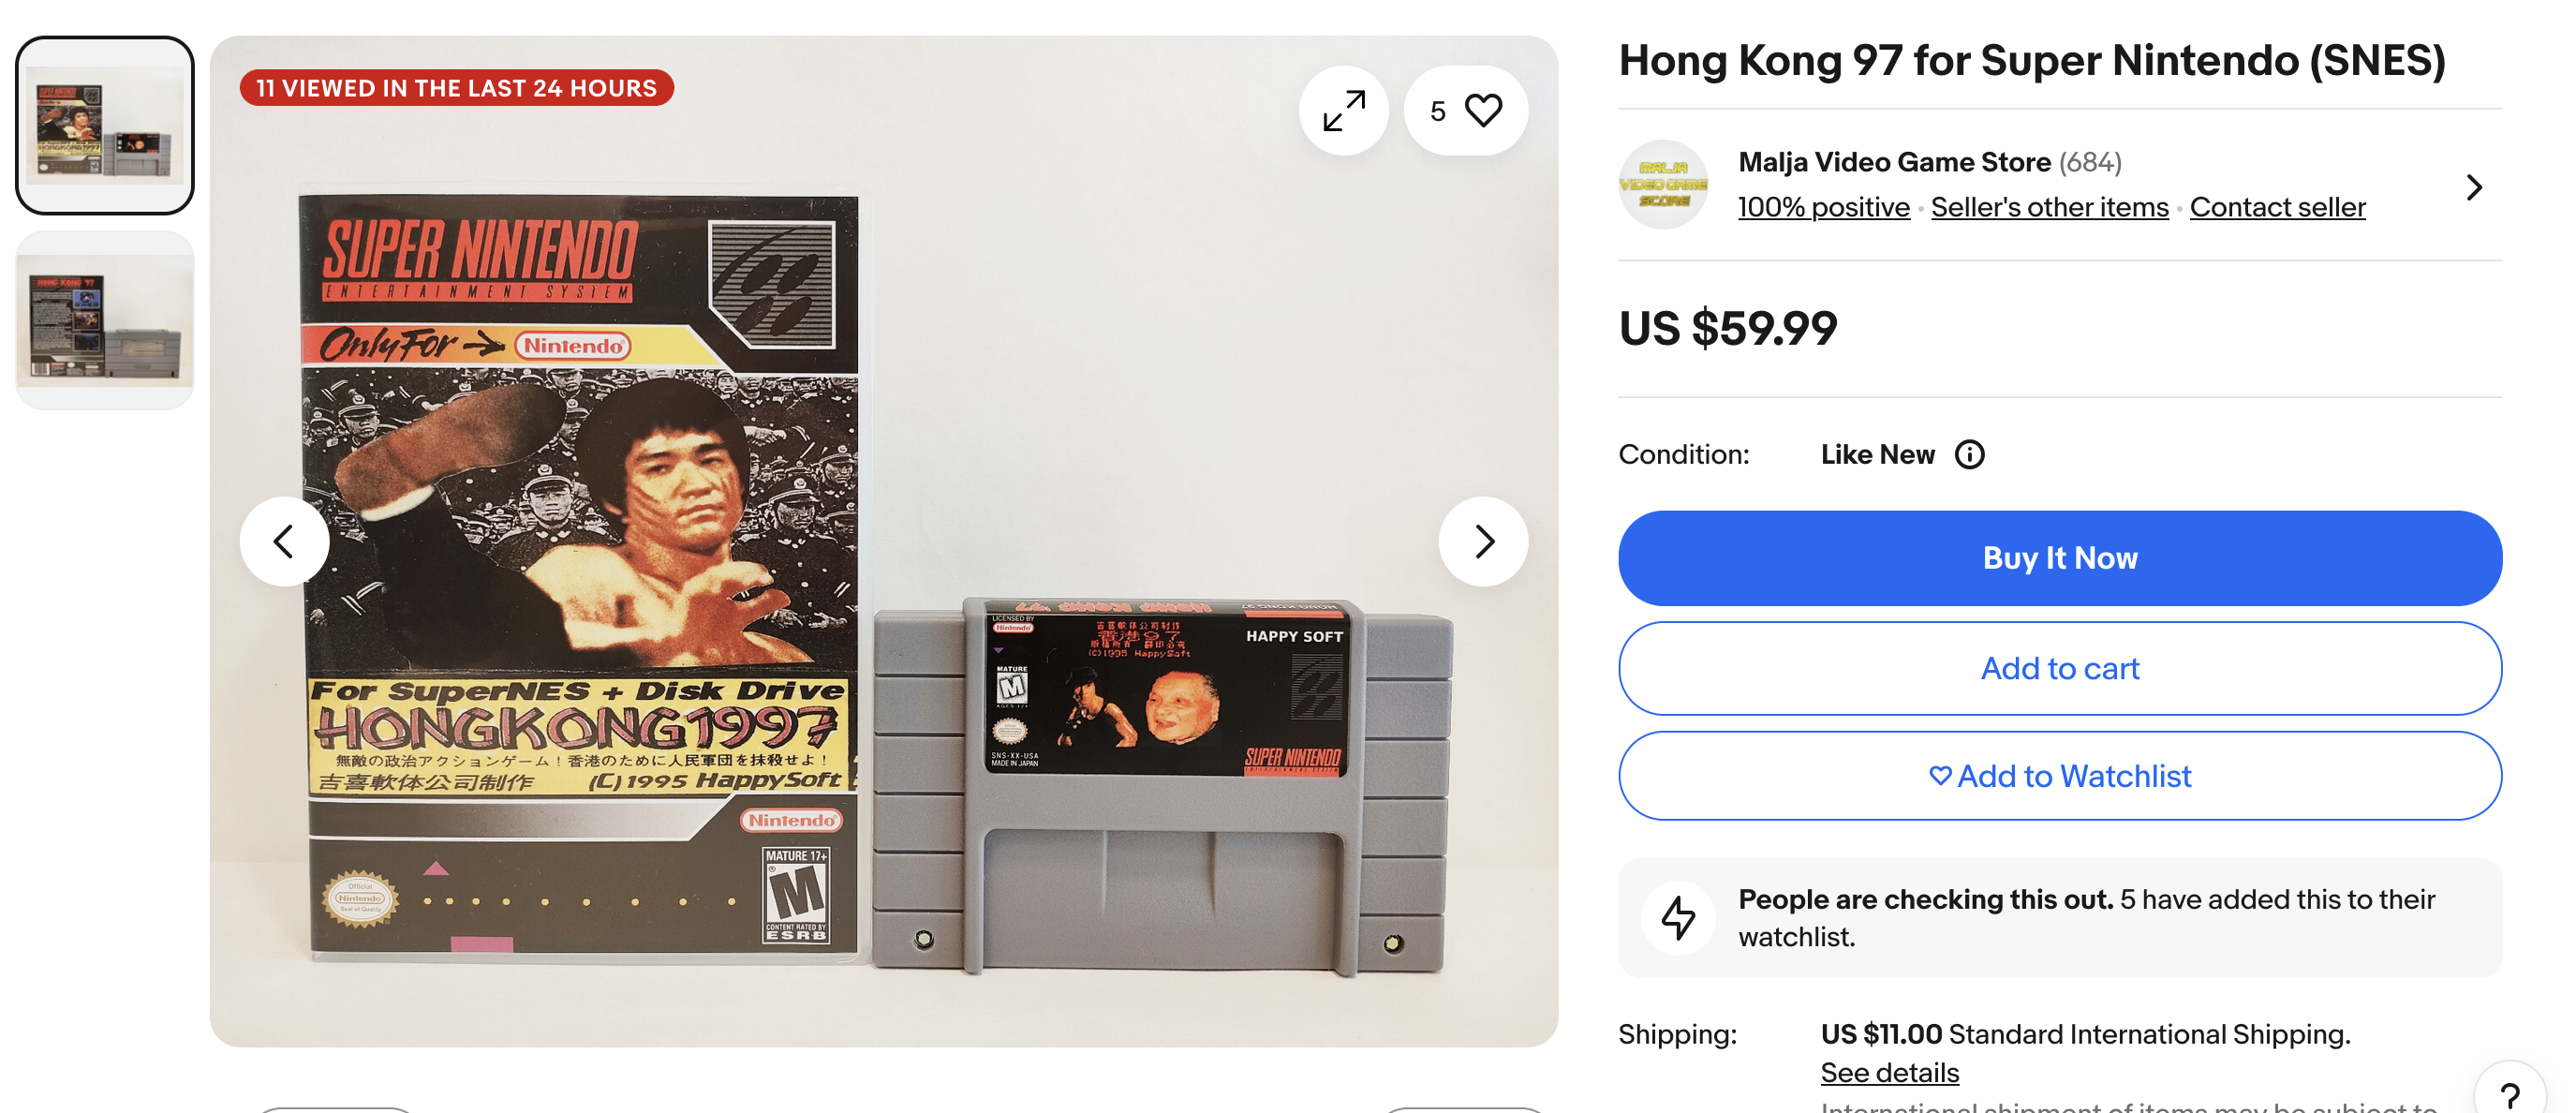
Task: Click the Contact seller link
Action: click(2277, 207)
